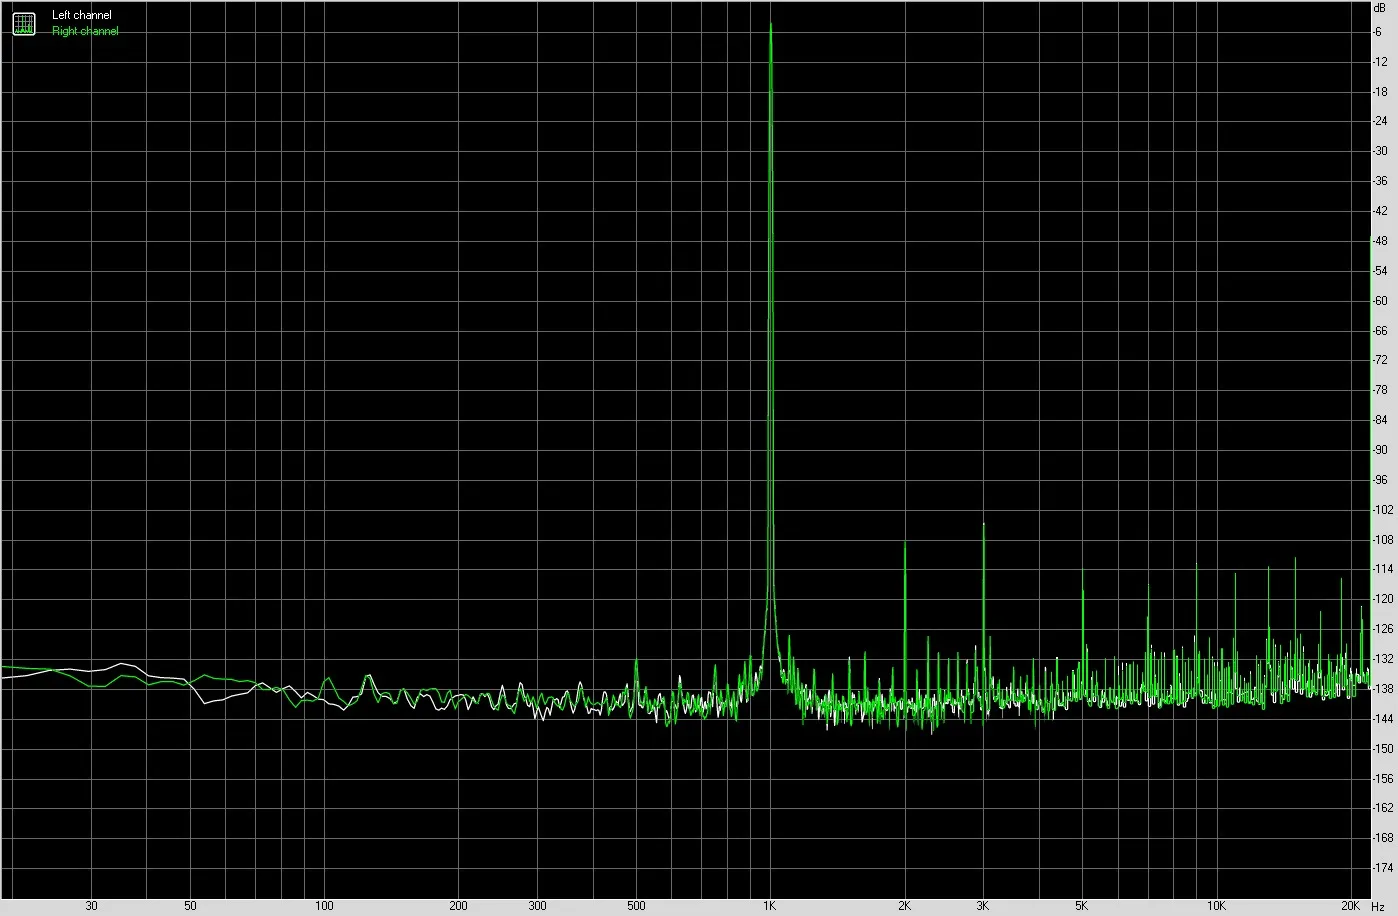Click the -6 dB scale label
Screen dimensions: 1398x916
coord(1380,32)
